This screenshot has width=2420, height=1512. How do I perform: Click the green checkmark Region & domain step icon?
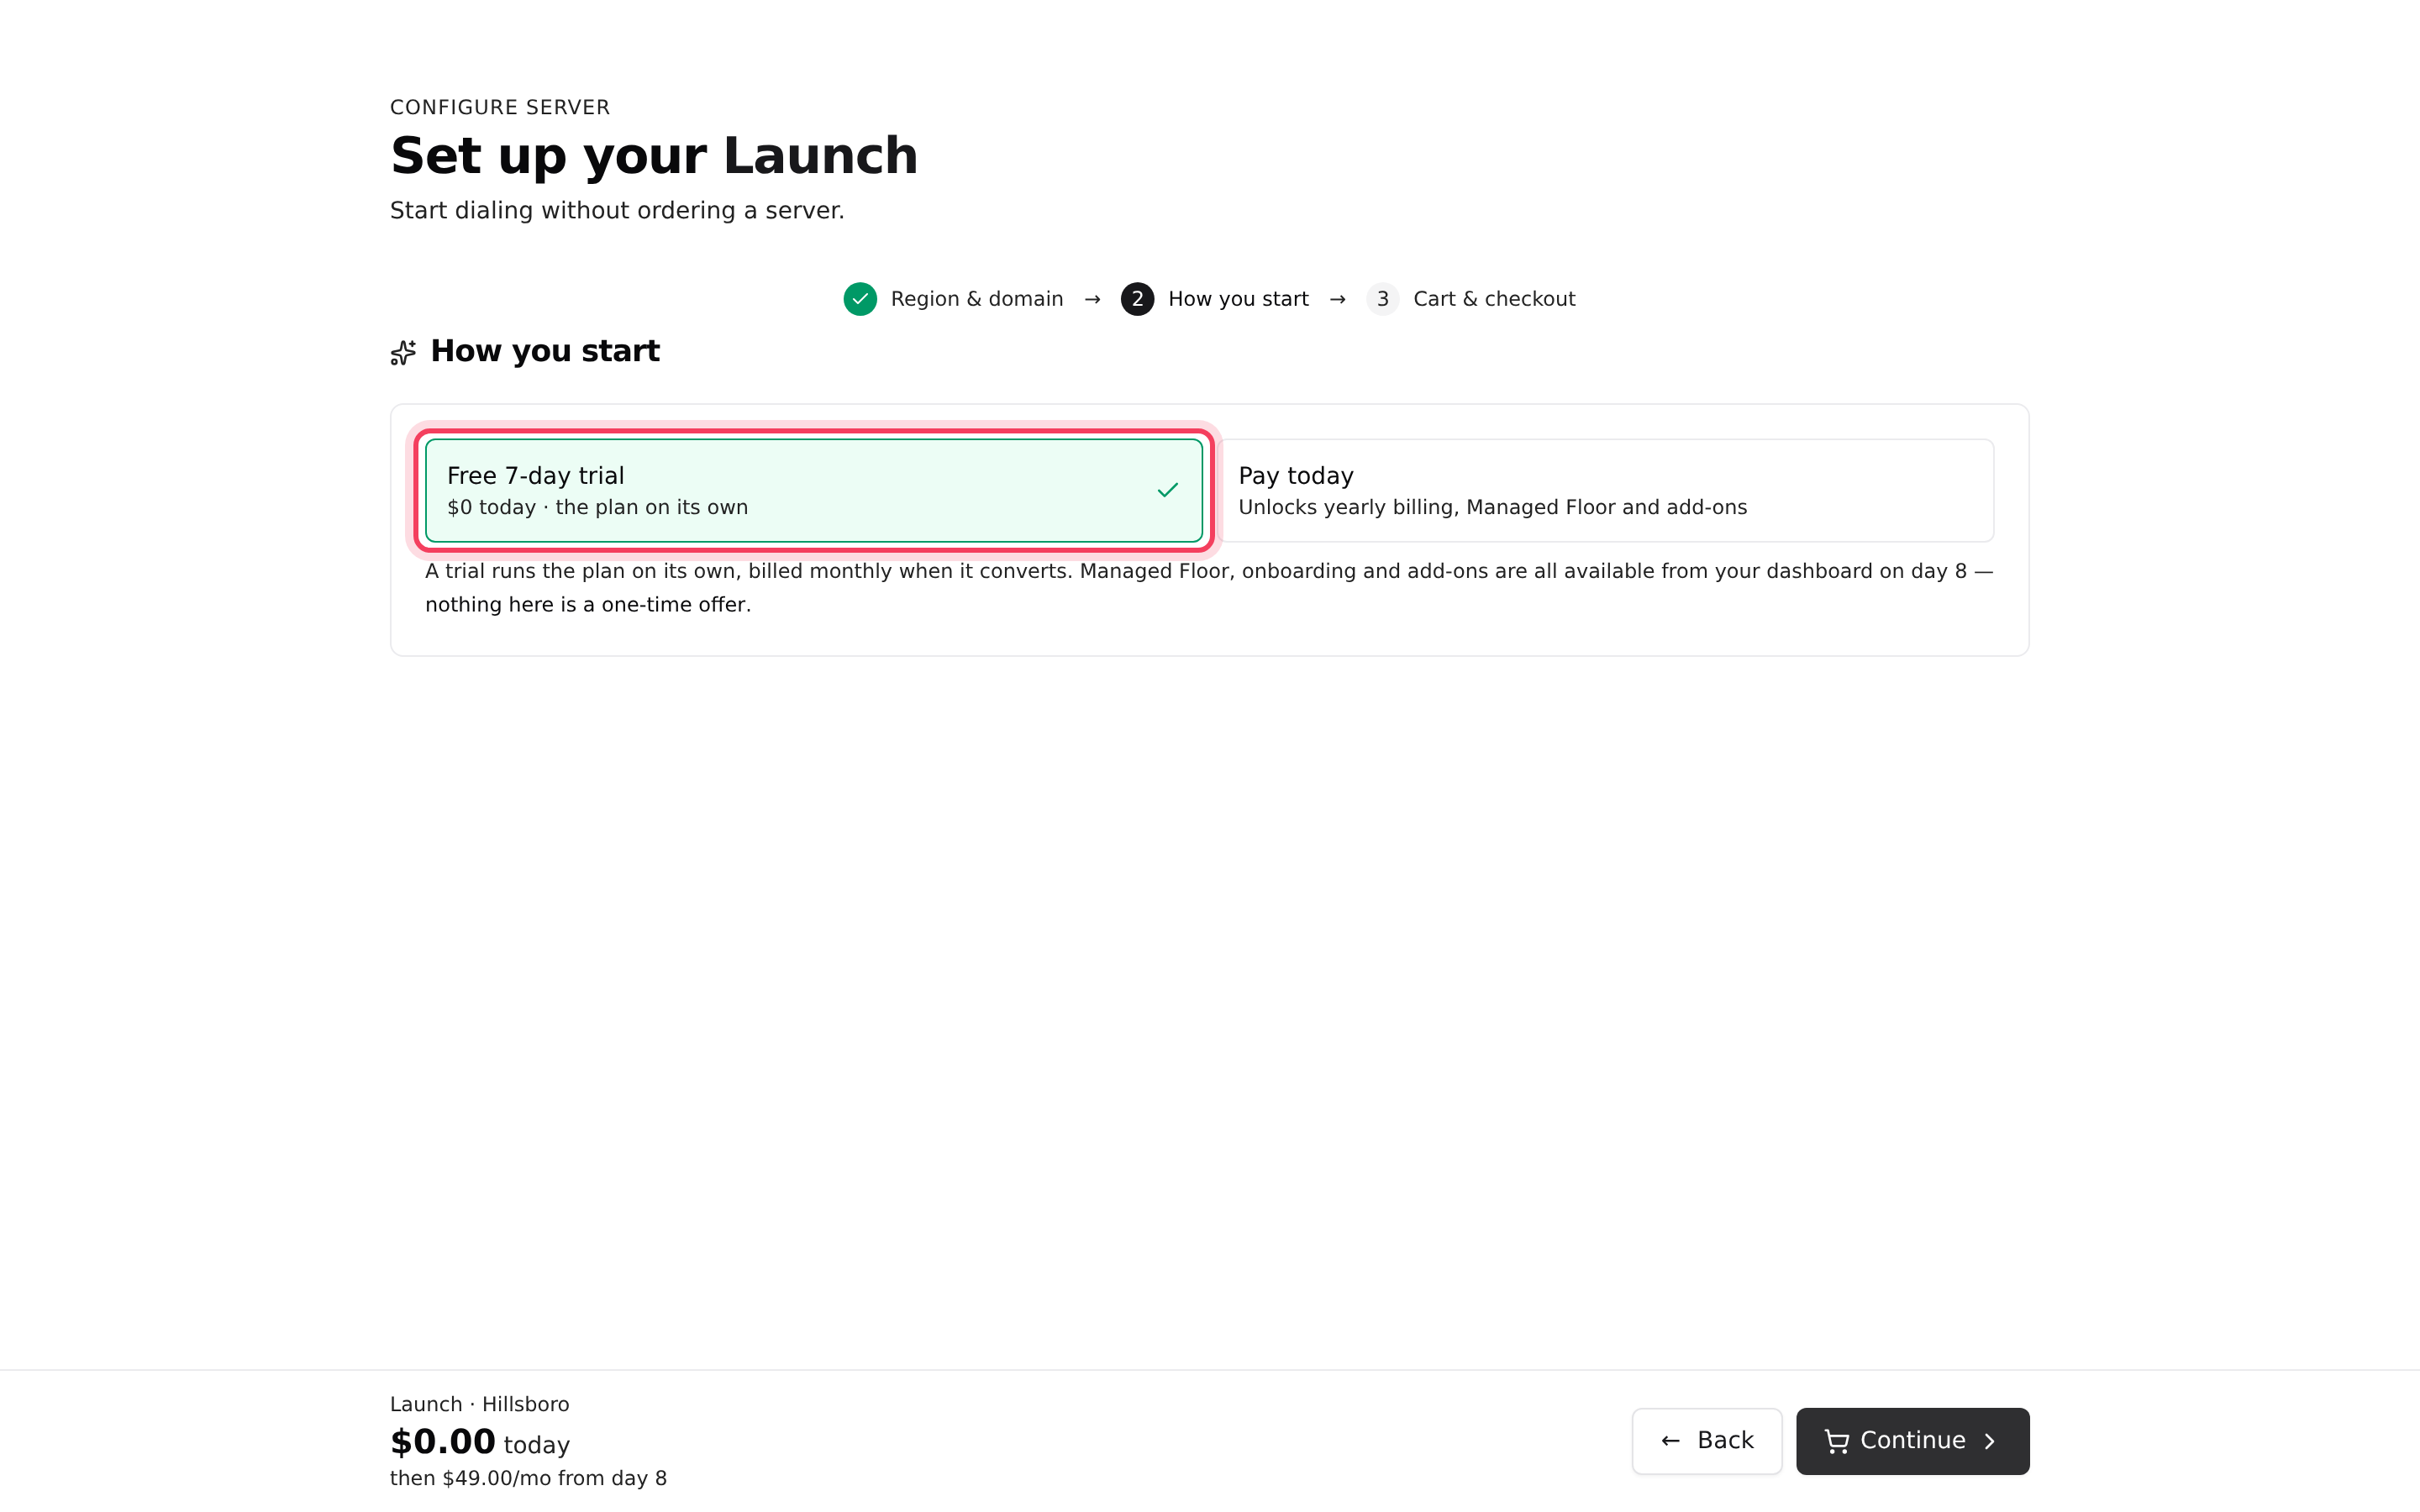pos(860,299)
